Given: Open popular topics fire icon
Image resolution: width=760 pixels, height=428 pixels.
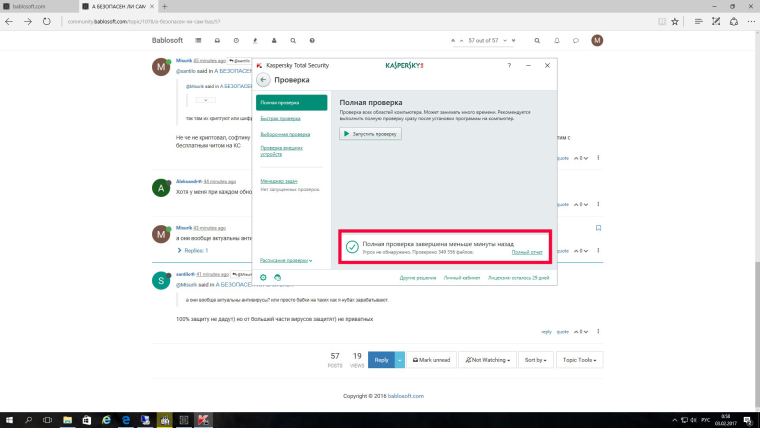Looking at the screenshot, I should coord(255,41).
